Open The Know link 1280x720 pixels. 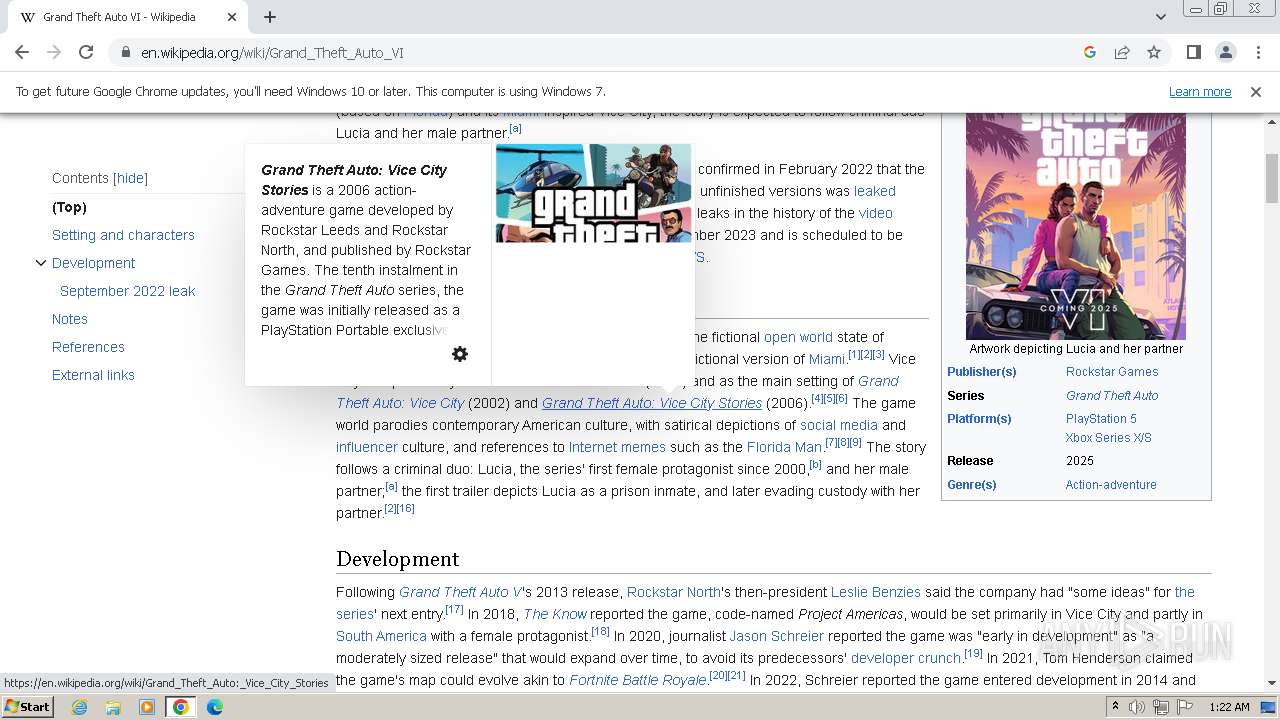tap(555, 614)
